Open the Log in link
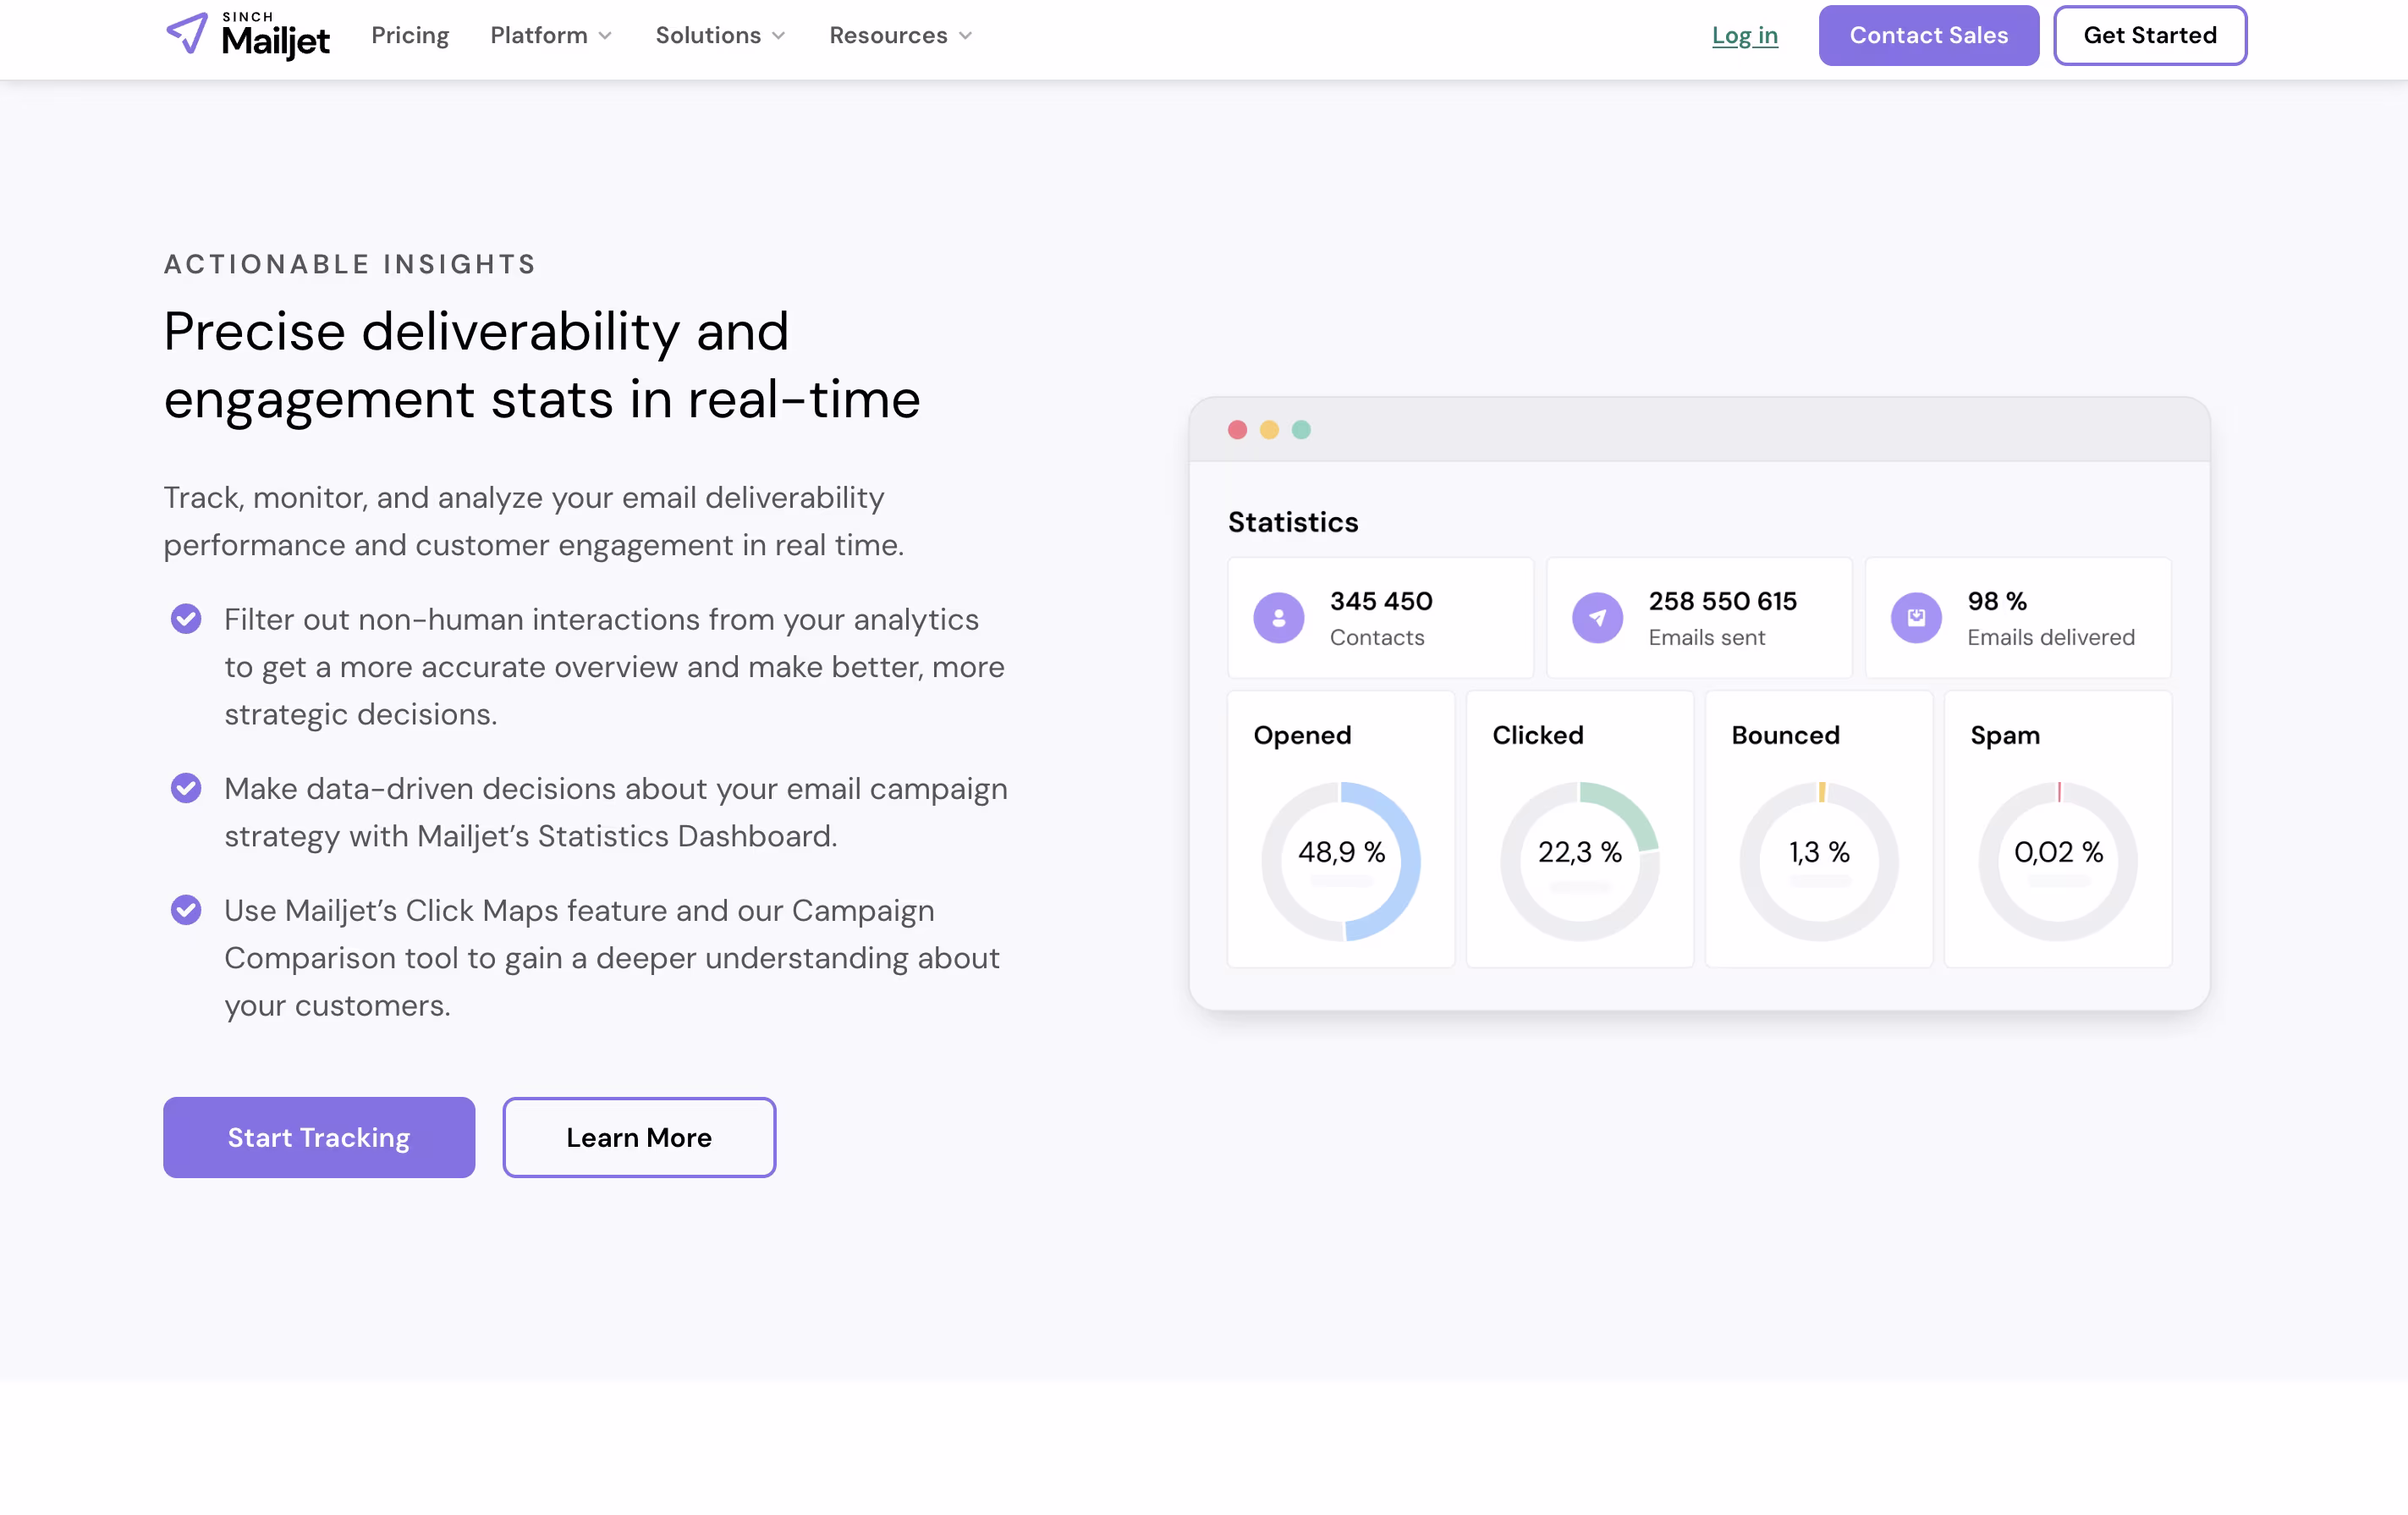Screen dimensions: 2408x1515 [1744, 35]
